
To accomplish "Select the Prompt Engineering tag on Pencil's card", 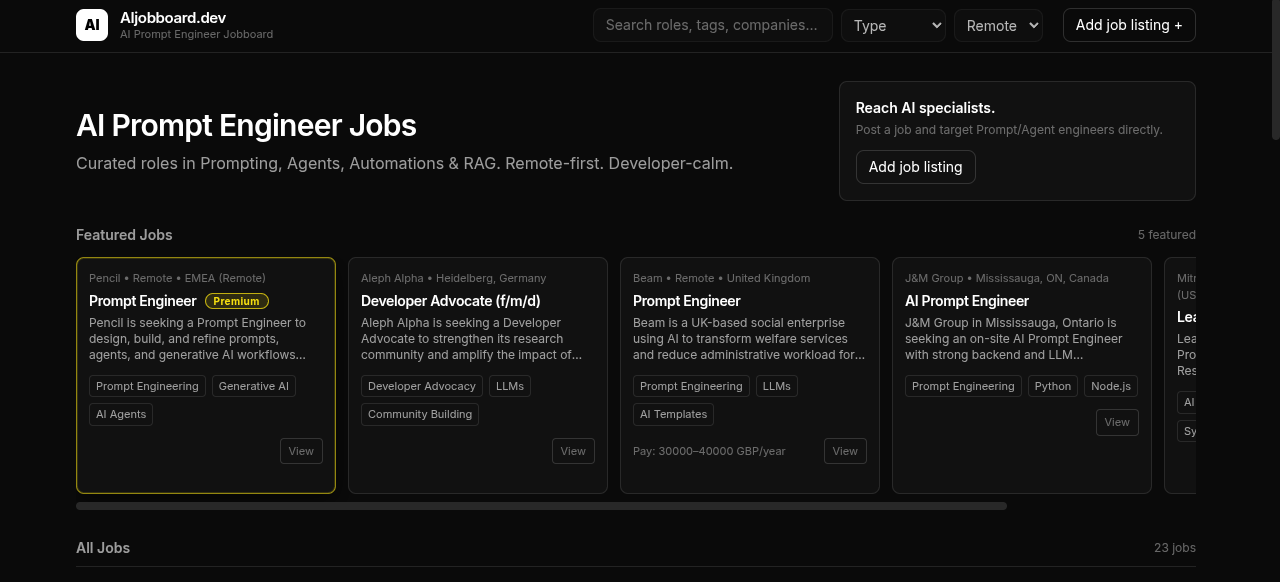I will (x=147, y=386).
